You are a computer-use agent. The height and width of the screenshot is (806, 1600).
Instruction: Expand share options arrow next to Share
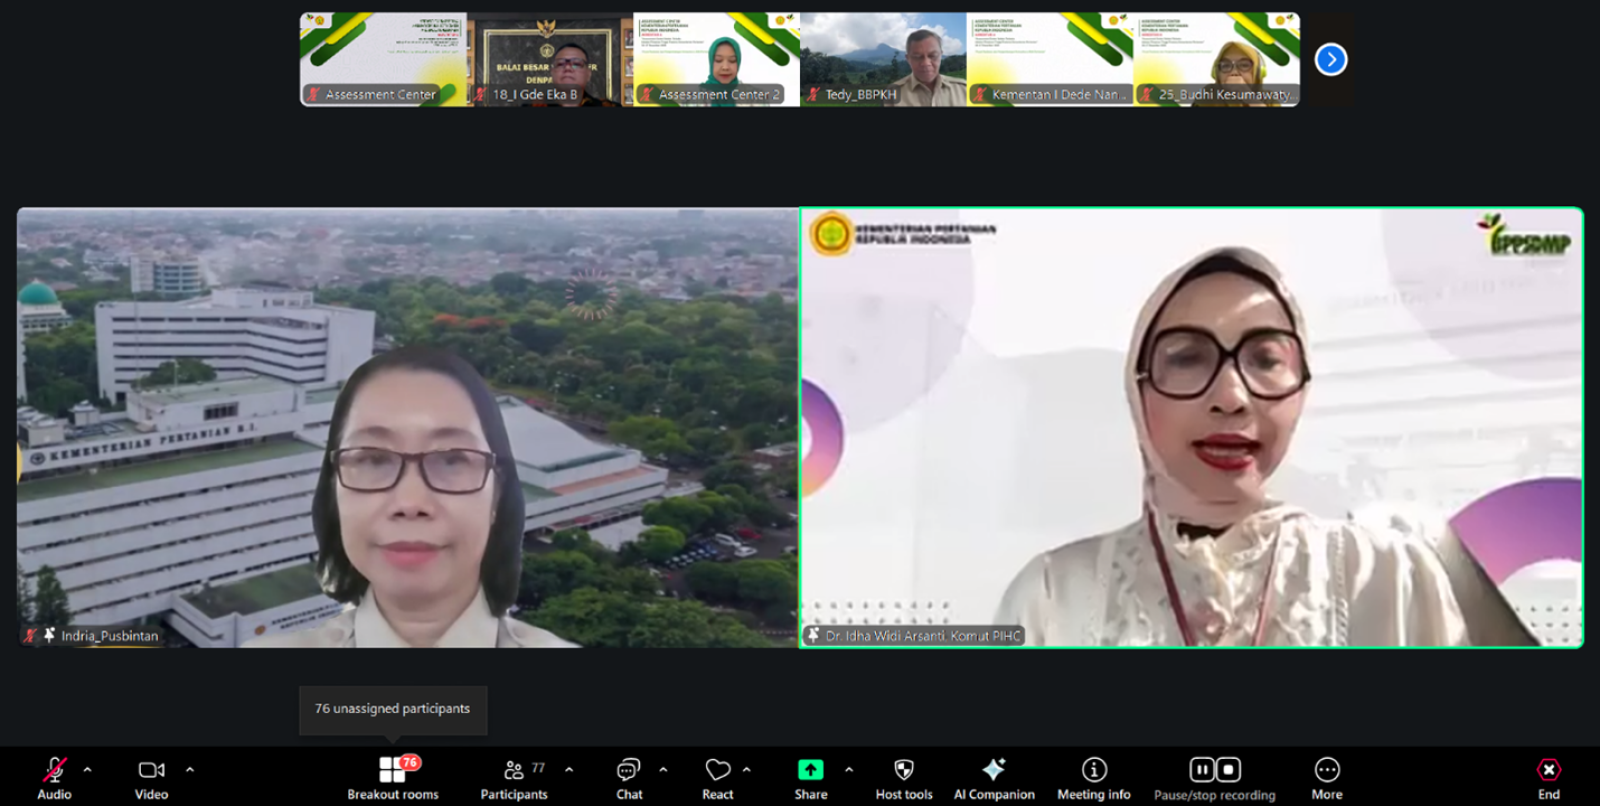(849, 770)
